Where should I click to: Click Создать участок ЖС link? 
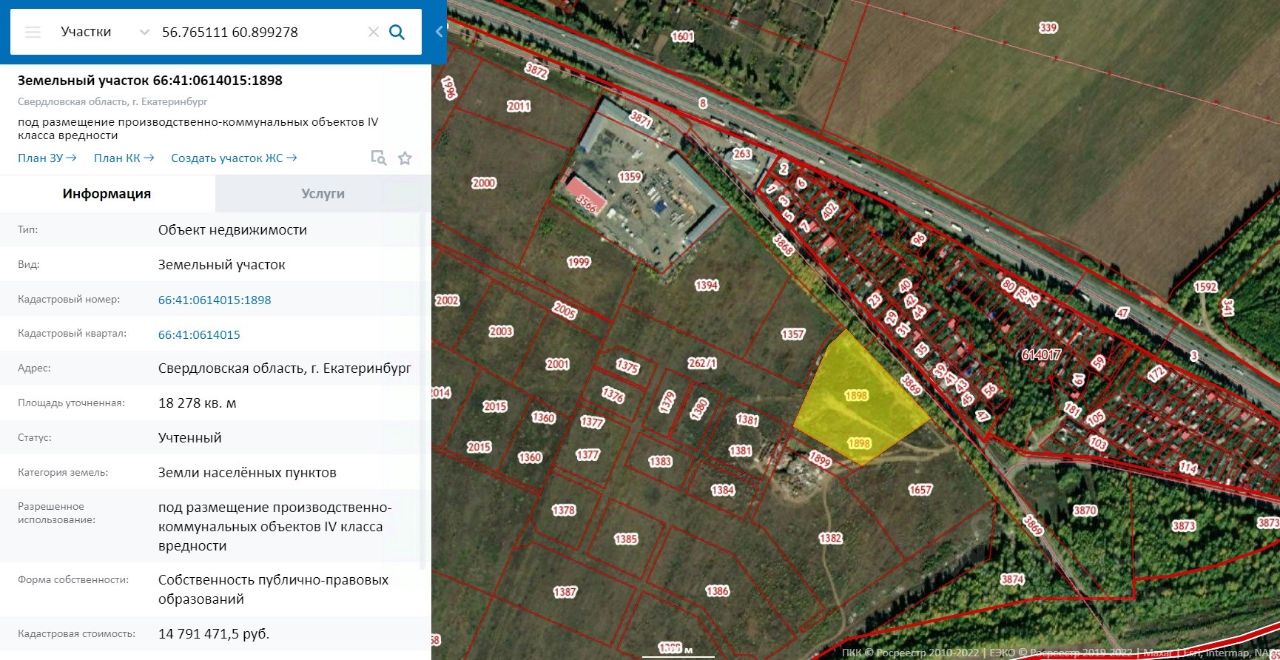click(x=234, y=158)
